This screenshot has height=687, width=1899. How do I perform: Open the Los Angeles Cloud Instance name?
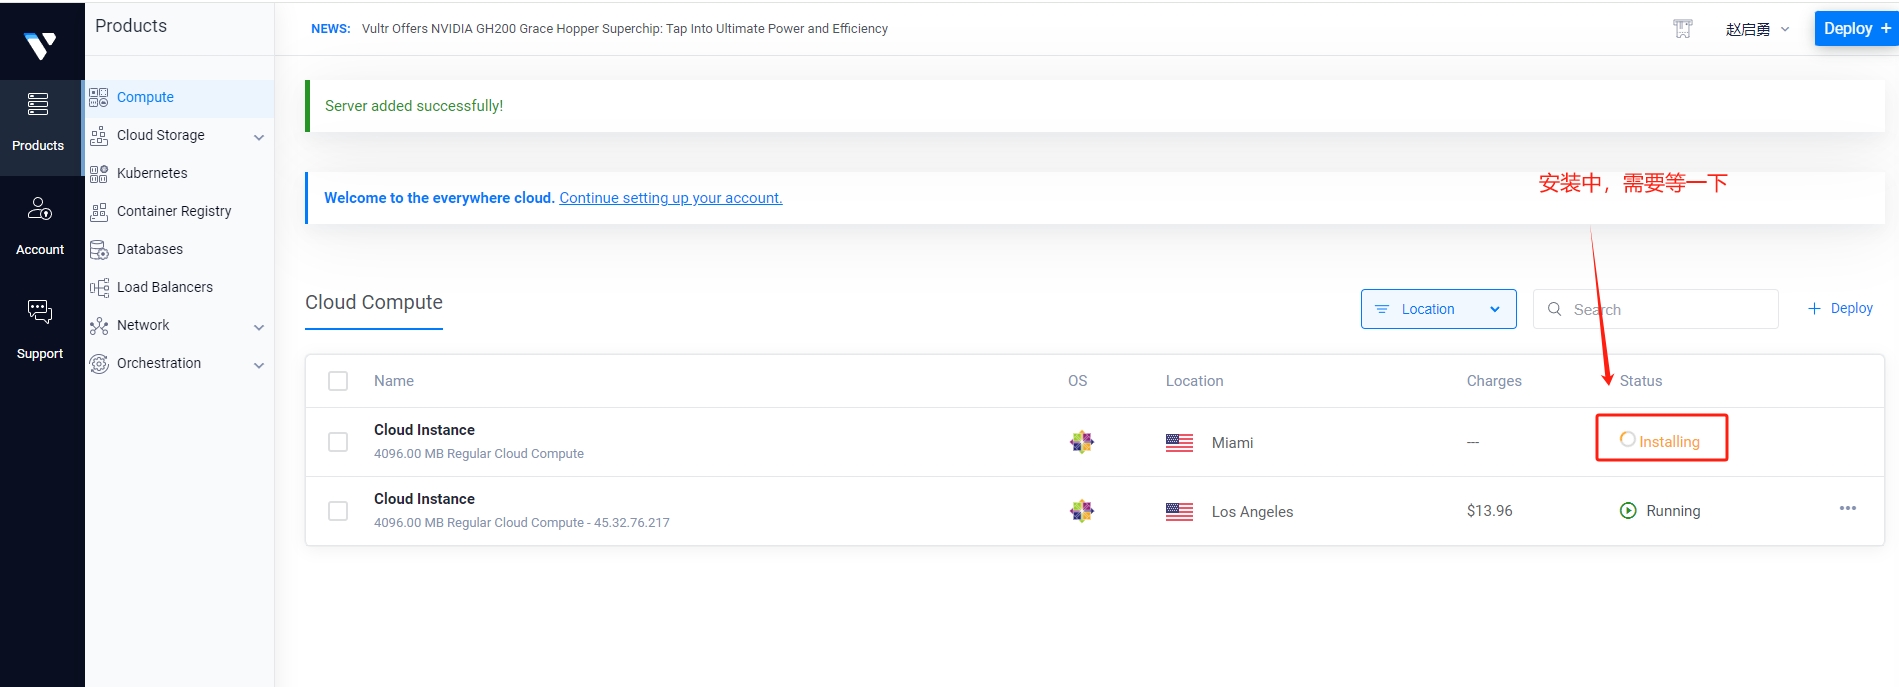(424, 499)
